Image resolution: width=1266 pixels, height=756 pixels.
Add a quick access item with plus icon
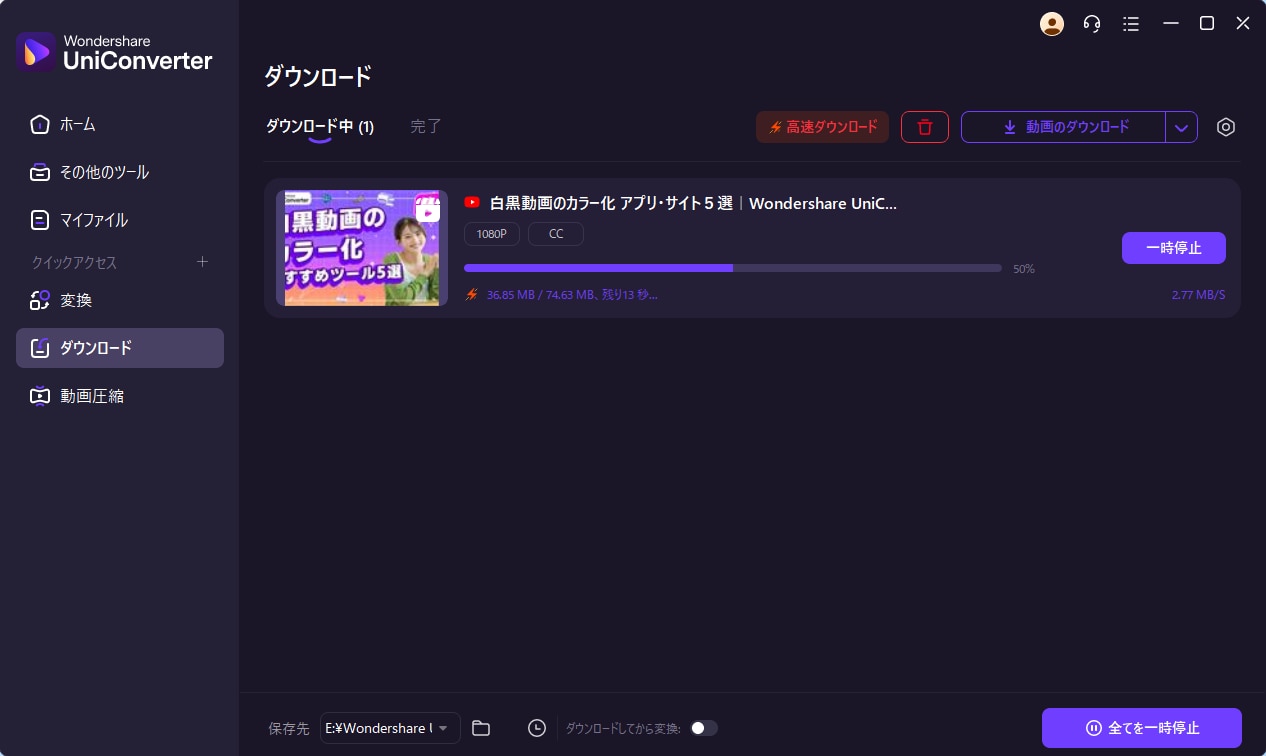(202, 262)
